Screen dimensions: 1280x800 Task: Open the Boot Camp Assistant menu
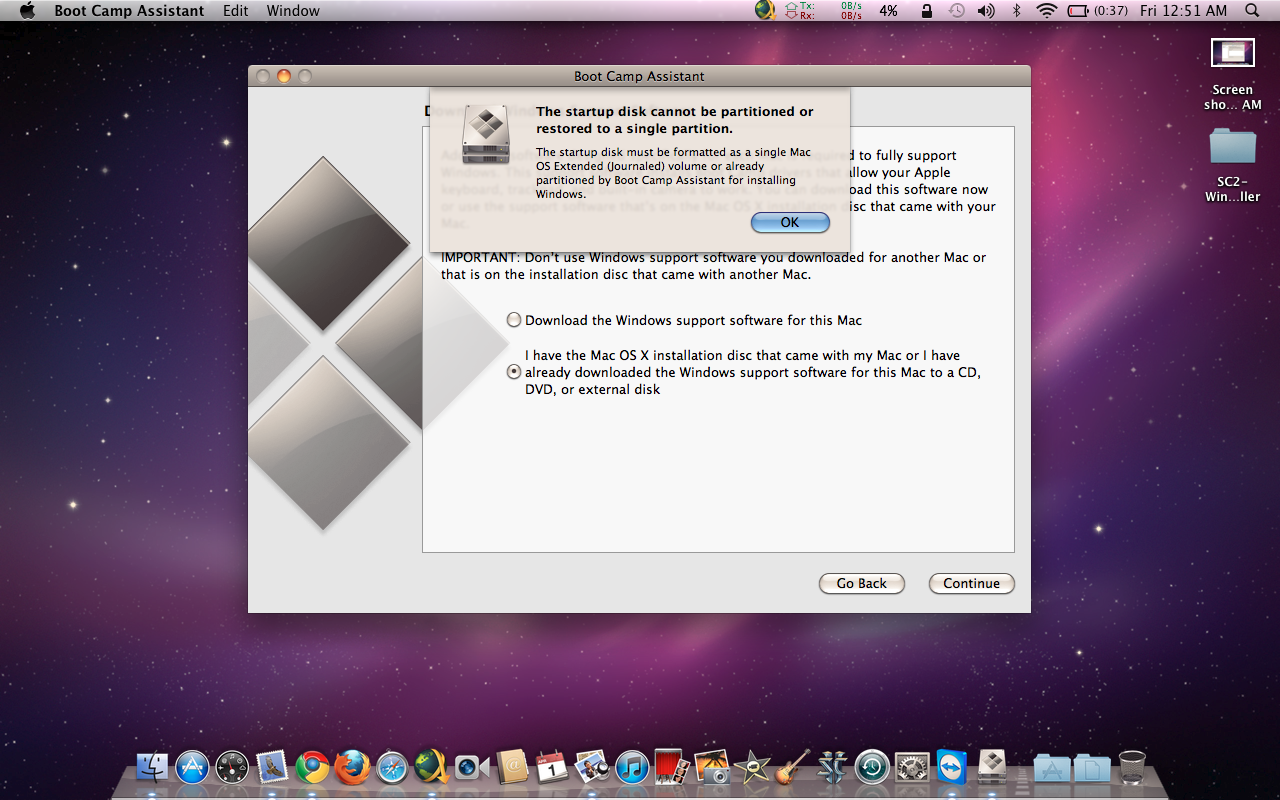click(129, 11)
